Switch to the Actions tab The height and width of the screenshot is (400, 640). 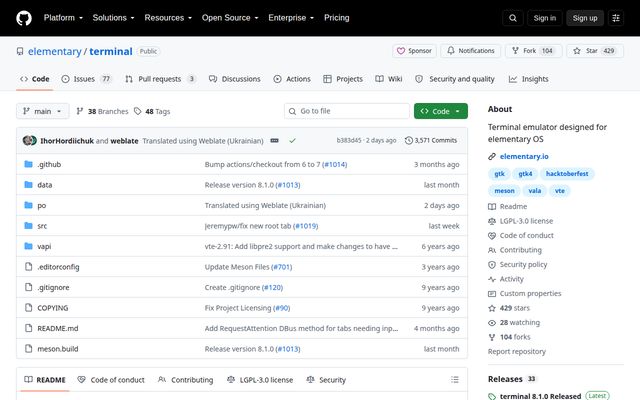[x=292, y=79]
